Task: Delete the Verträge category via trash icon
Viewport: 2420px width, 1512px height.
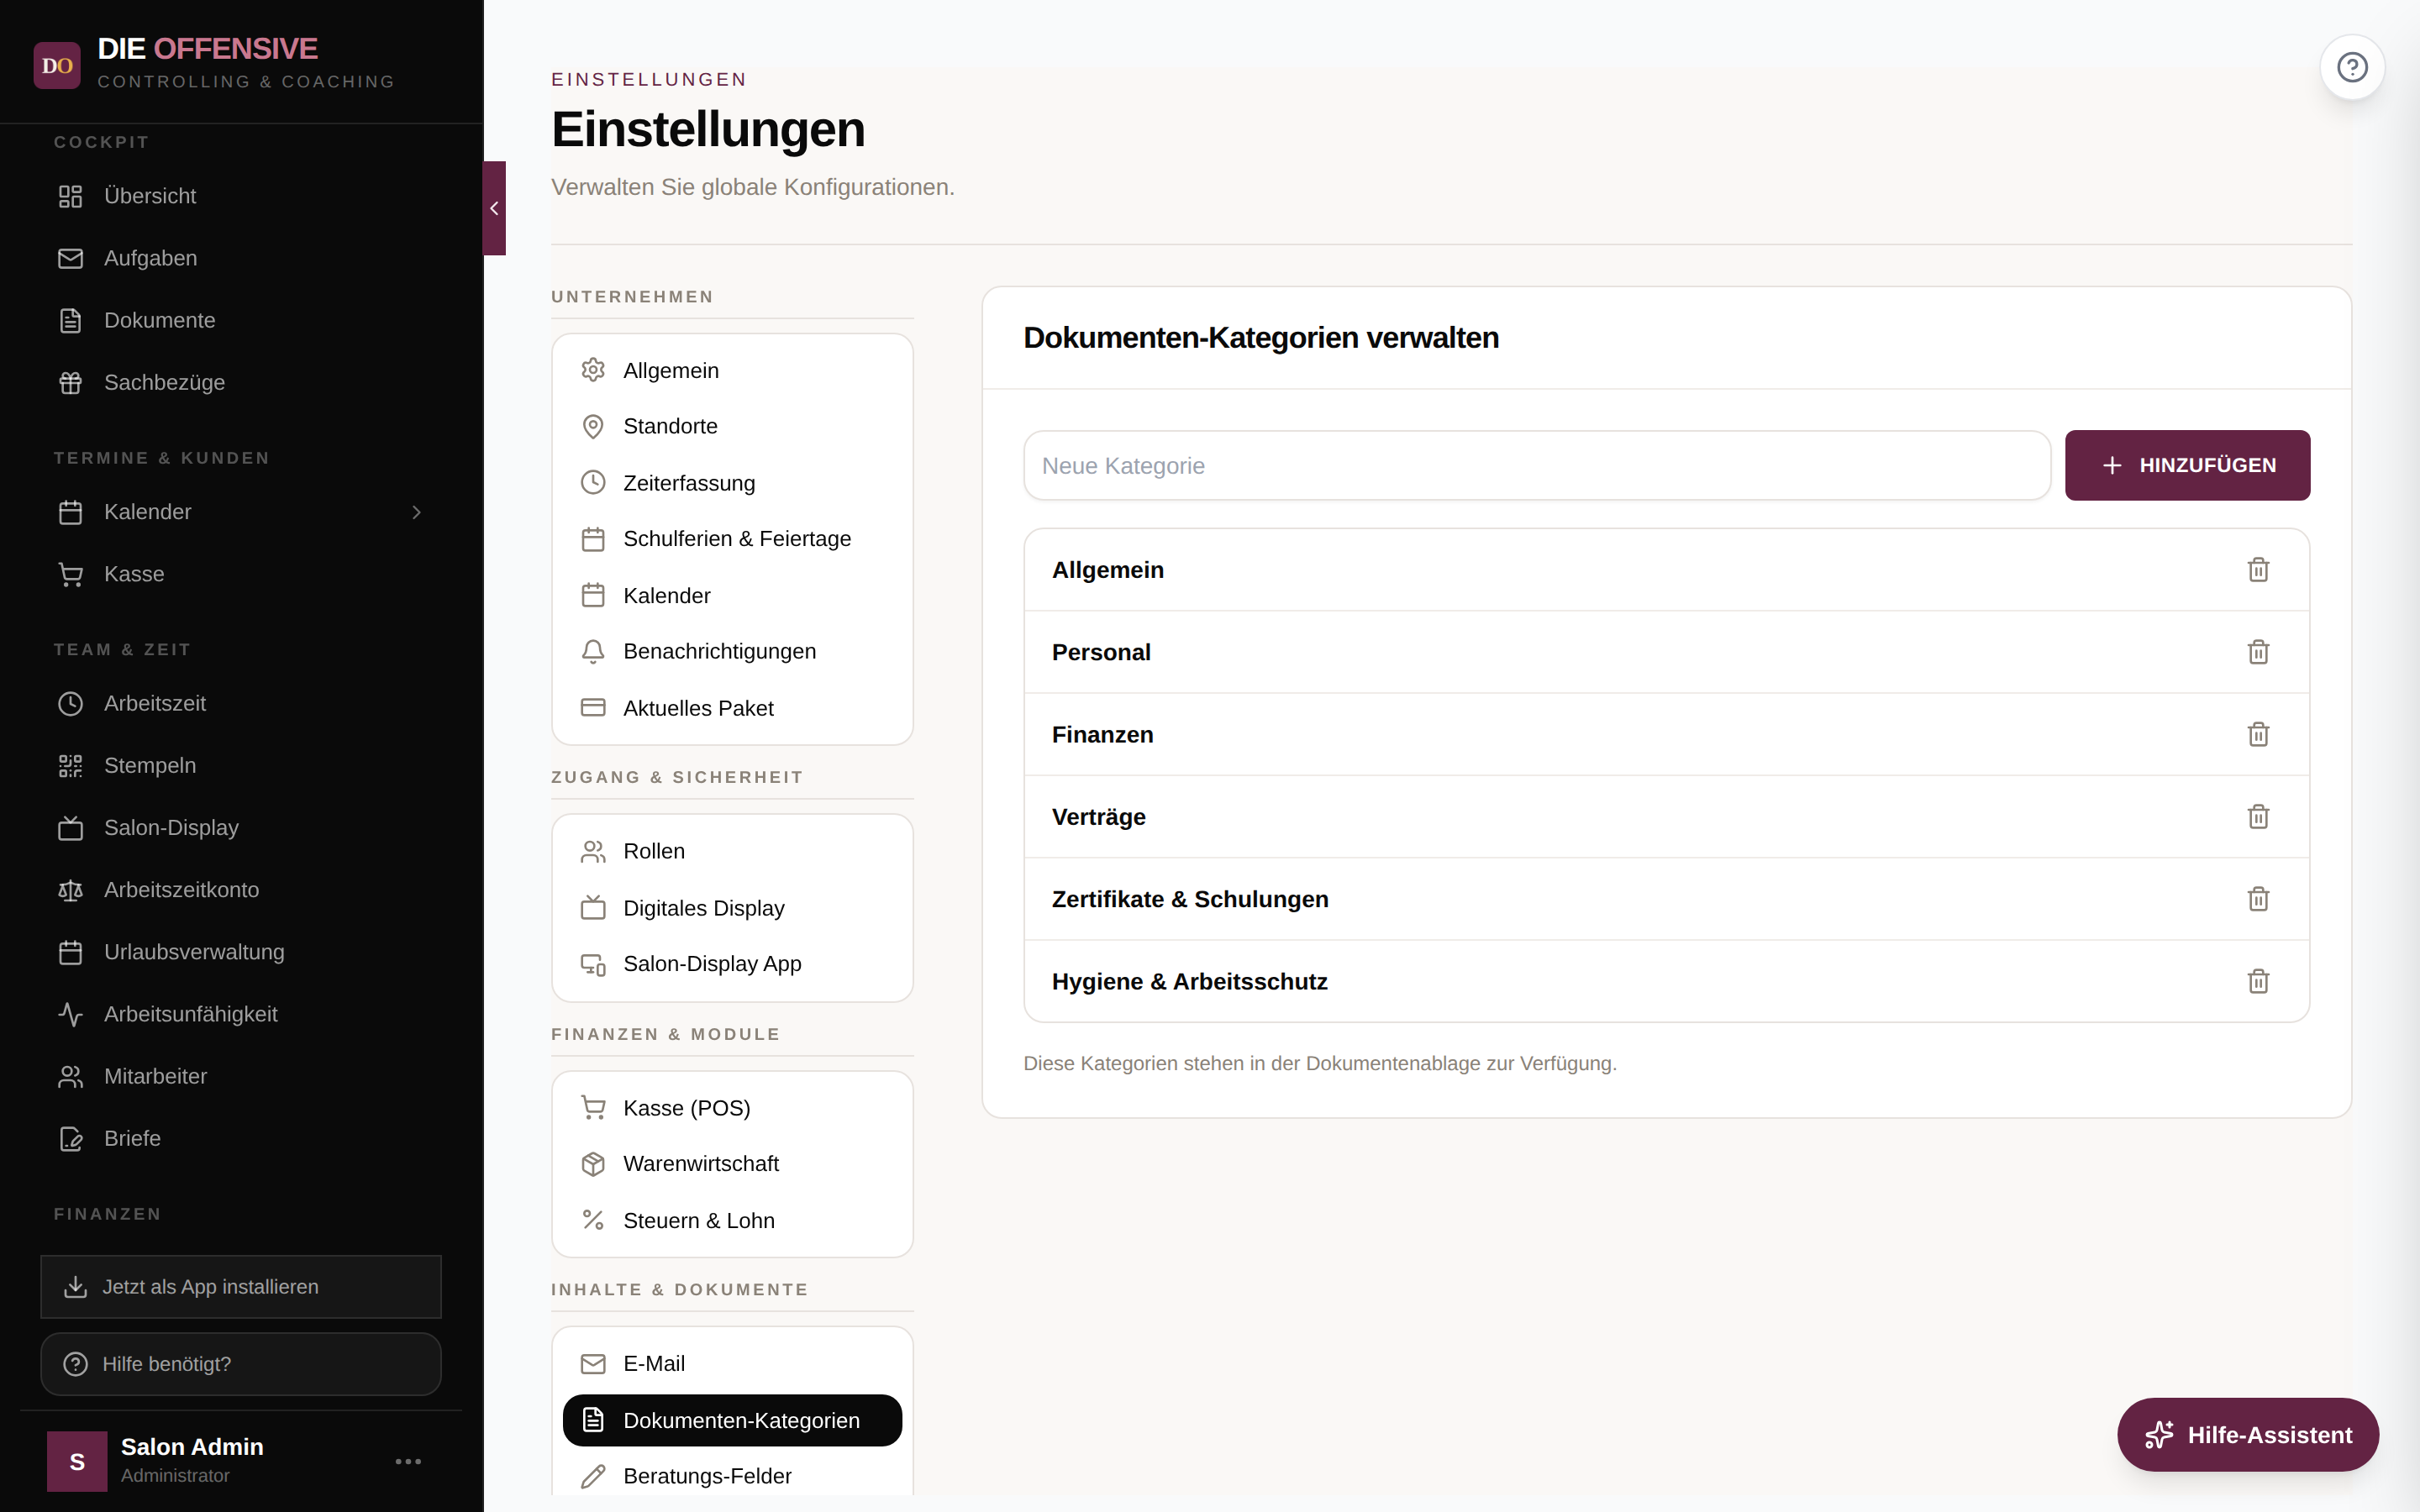Action: click(x=2258, y=817)
